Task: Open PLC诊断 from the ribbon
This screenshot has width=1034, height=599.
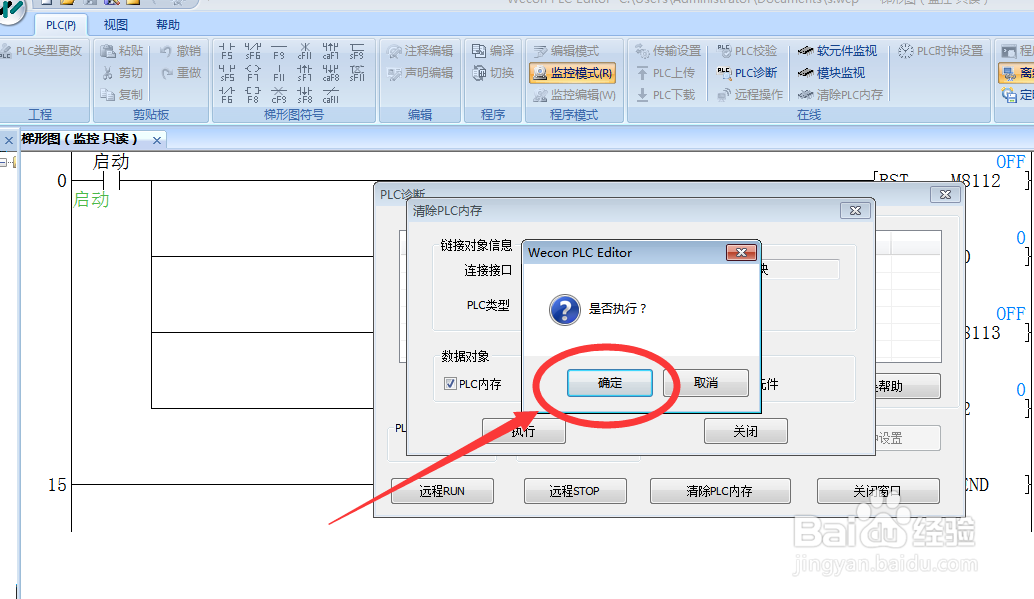Action: 747,73
